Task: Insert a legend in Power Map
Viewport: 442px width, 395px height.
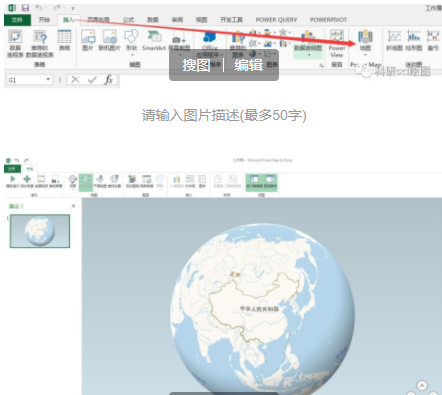Action: pos(202,181)
